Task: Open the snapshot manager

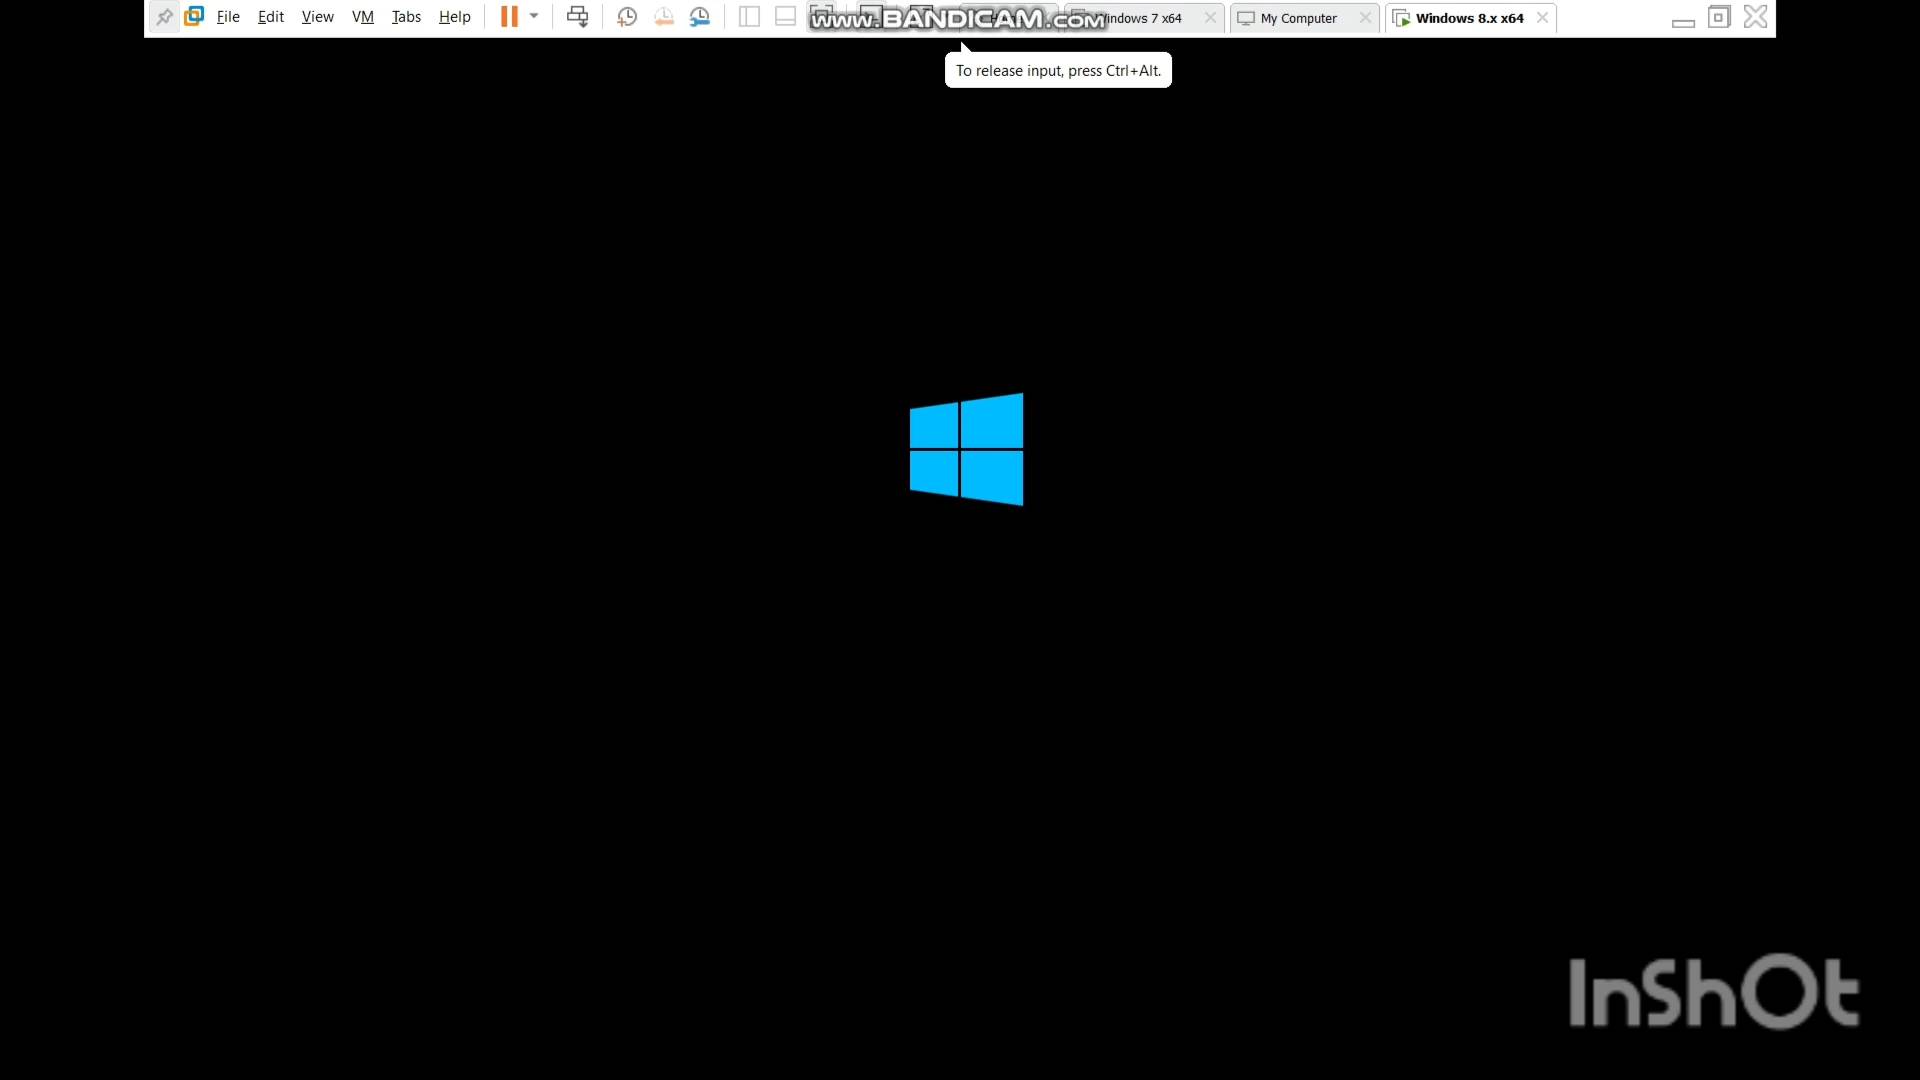Action: [700, 17]
